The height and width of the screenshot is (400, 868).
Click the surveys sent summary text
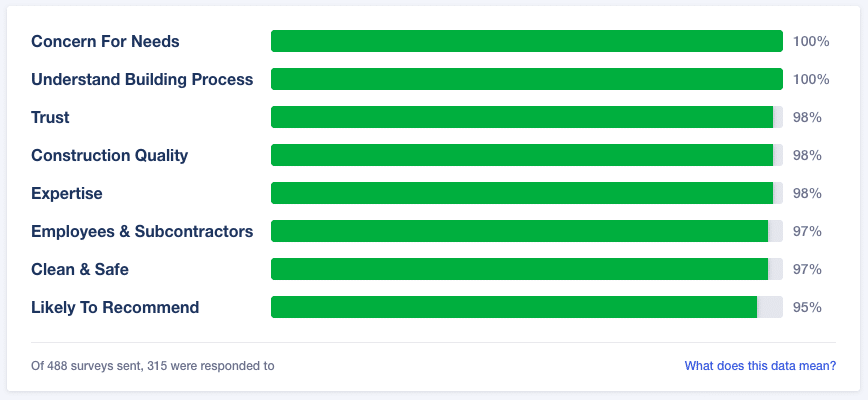click(153, 366)
